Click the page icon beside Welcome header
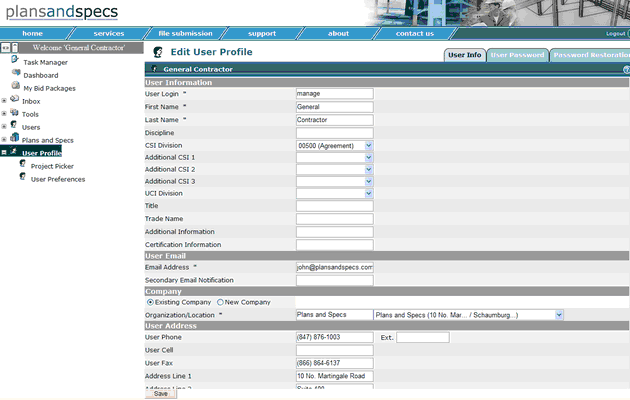 (14, 48)
